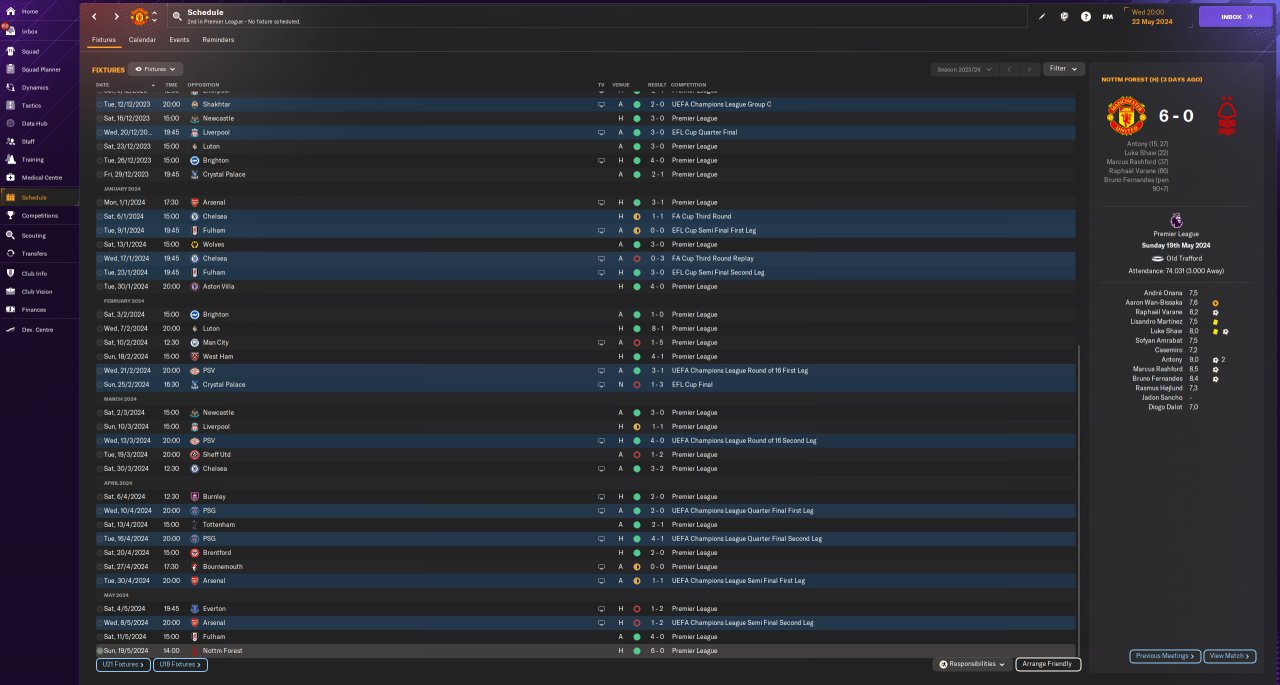Click the PSG Quarter Final Second Leg row
This screenshot has width=1280, height=685.
[586, 538]
